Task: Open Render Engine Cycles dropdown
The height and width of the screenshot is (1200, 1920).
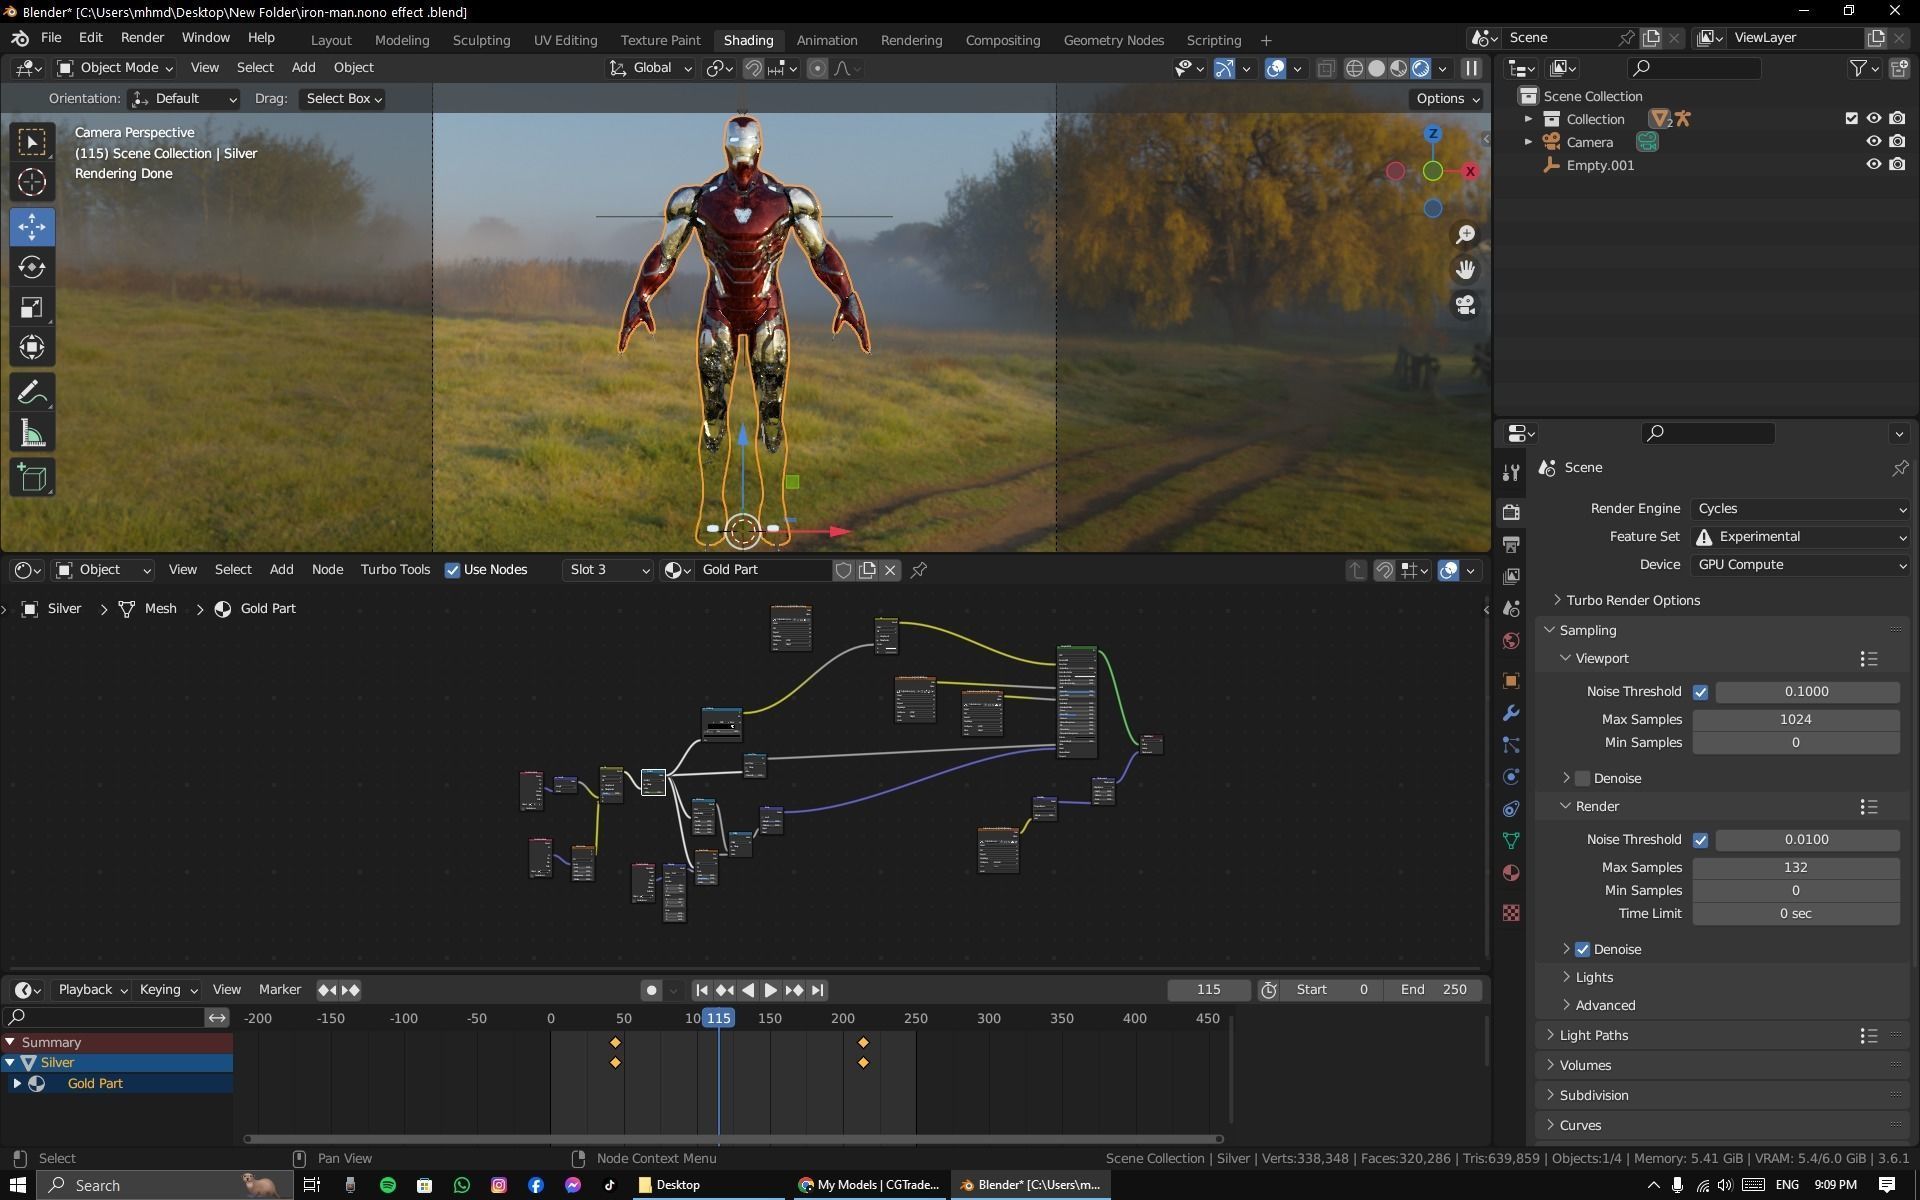Action: 1801,509
